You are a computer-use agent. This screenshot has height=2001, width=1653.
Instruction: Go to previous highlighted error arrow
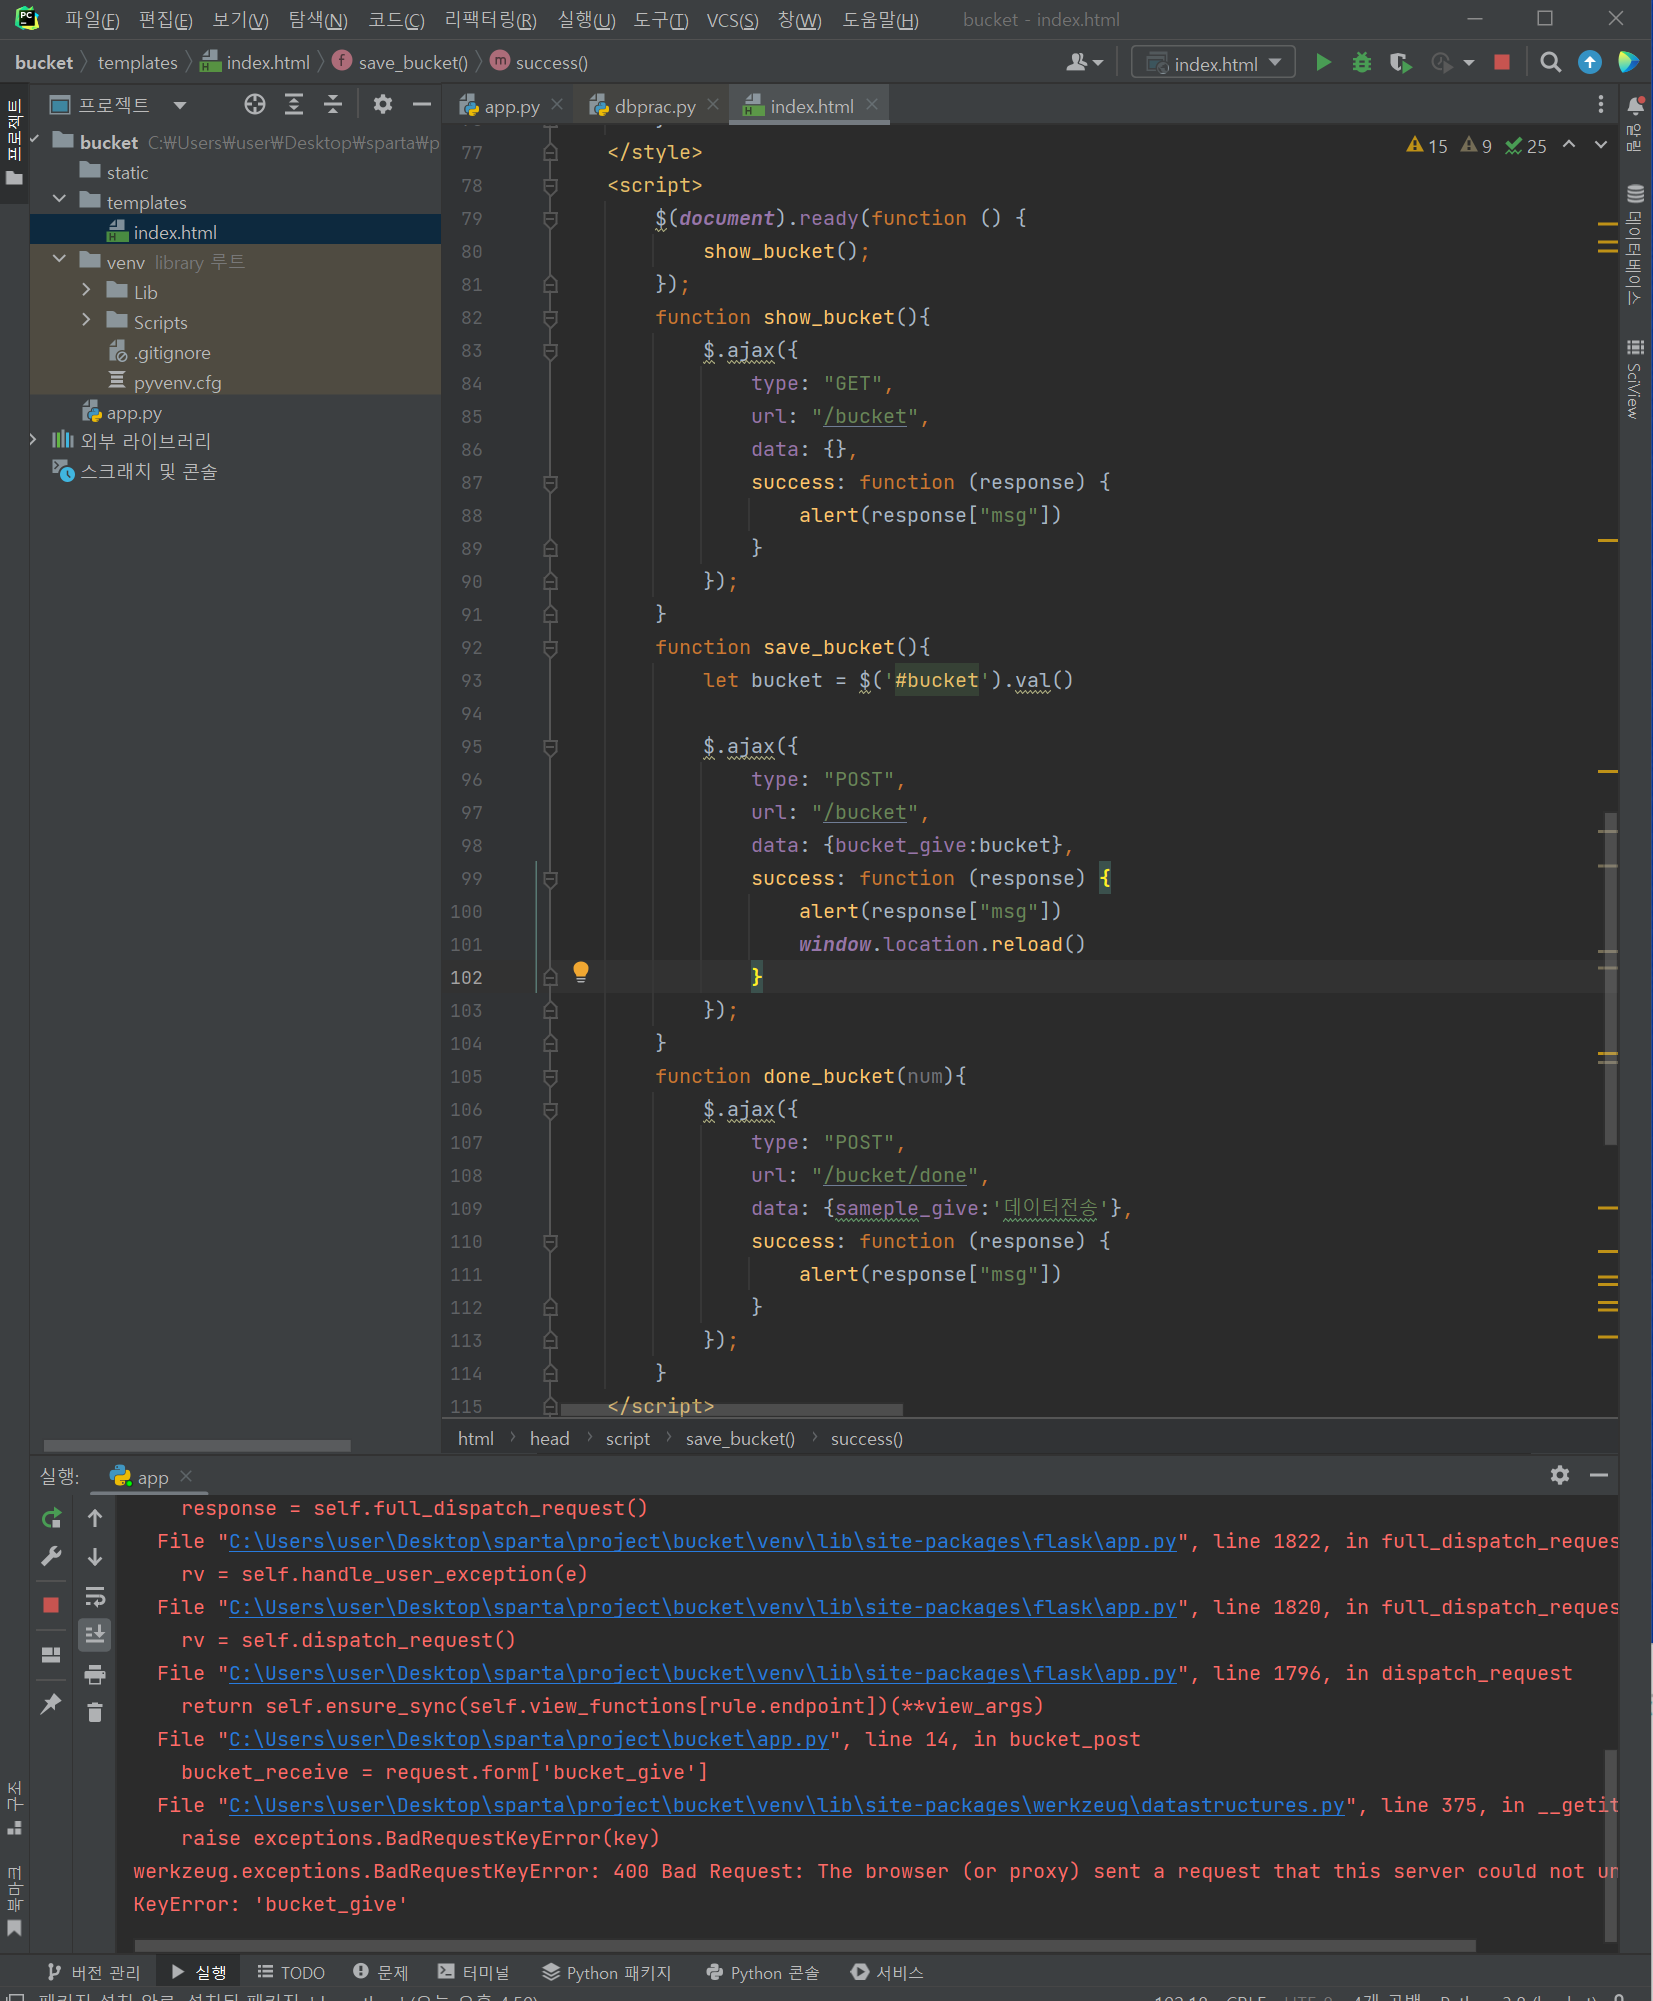pyautogui.click(x=1569, y=145)
